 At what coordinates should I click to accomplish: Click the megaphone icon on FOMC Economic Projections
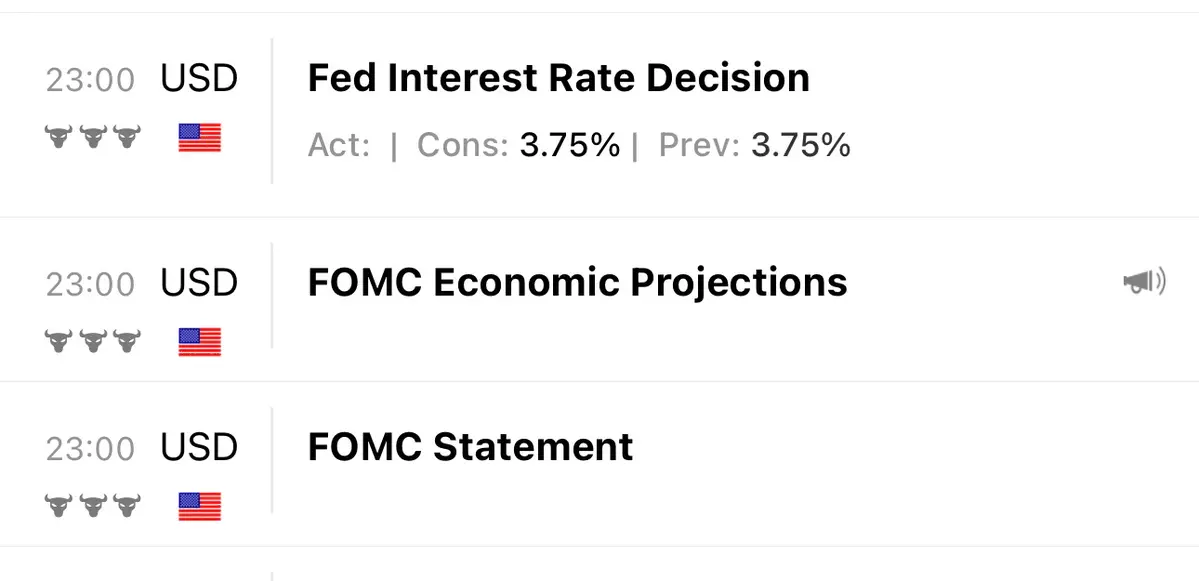point(1144,283)
